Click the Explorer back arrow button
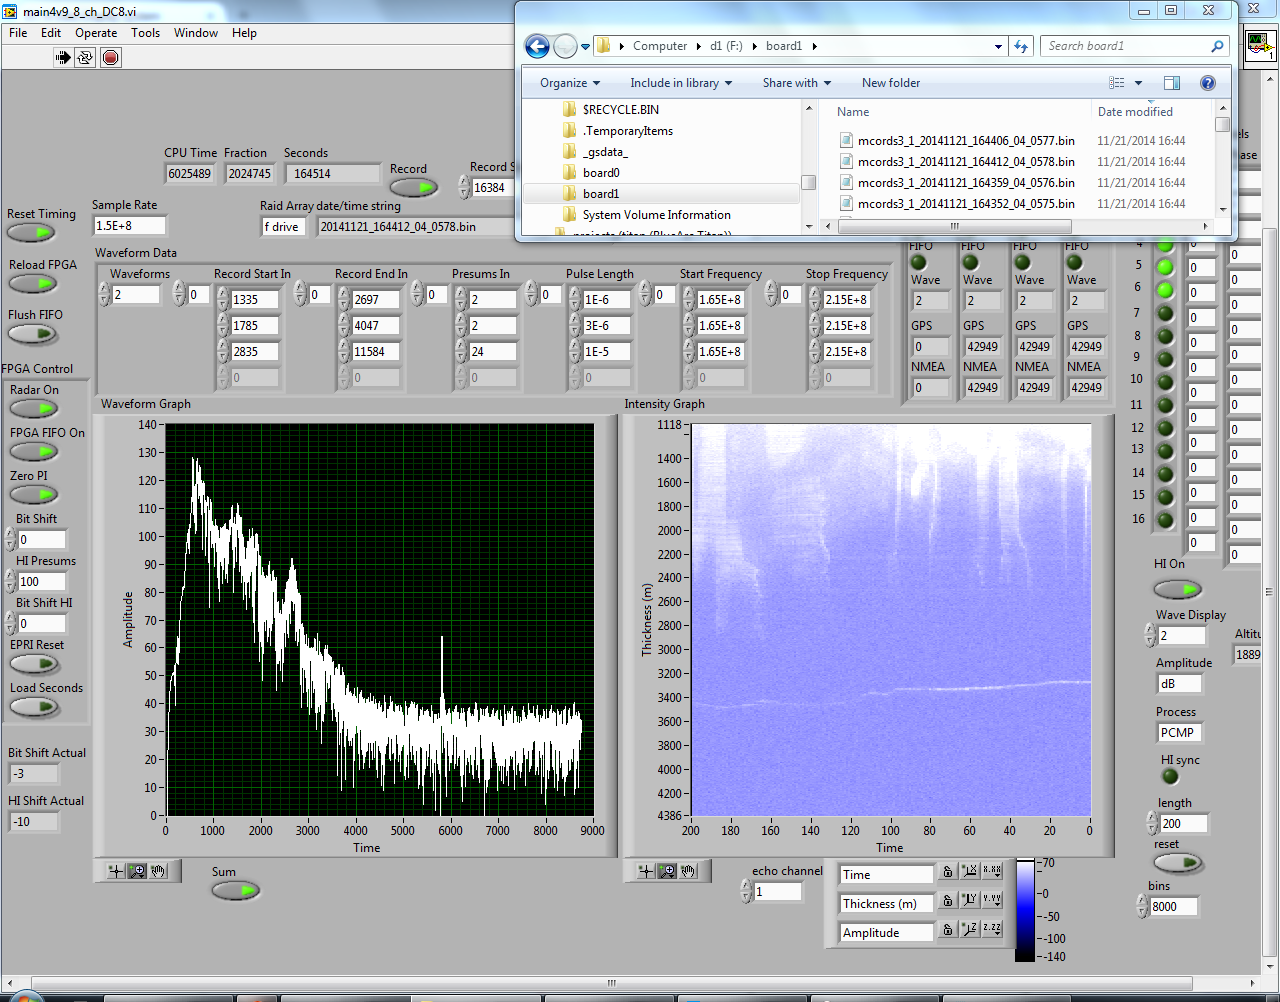 coord(537,46)
